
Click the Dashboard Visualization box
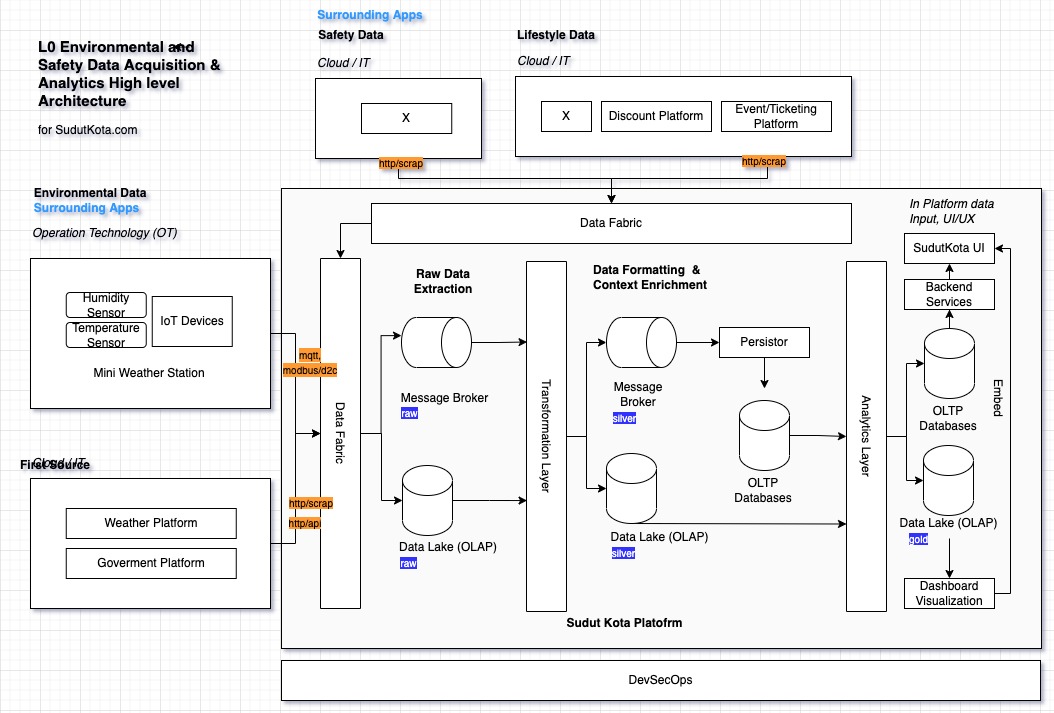[949, 593]
